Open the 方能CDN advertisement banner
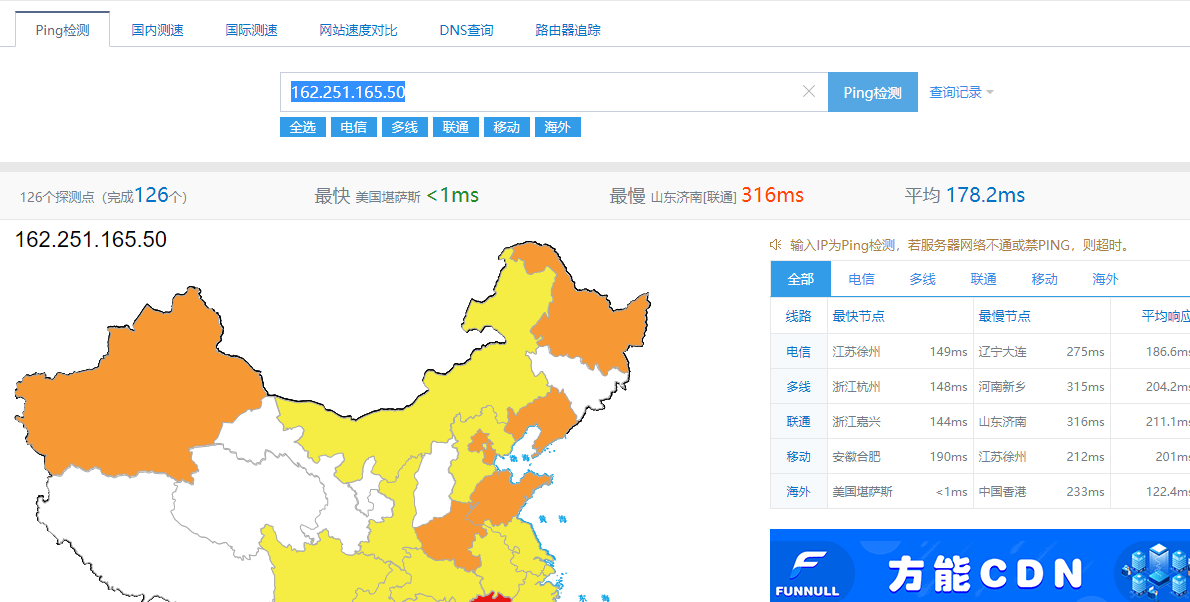1190x602 pixels. coord(985,572)
